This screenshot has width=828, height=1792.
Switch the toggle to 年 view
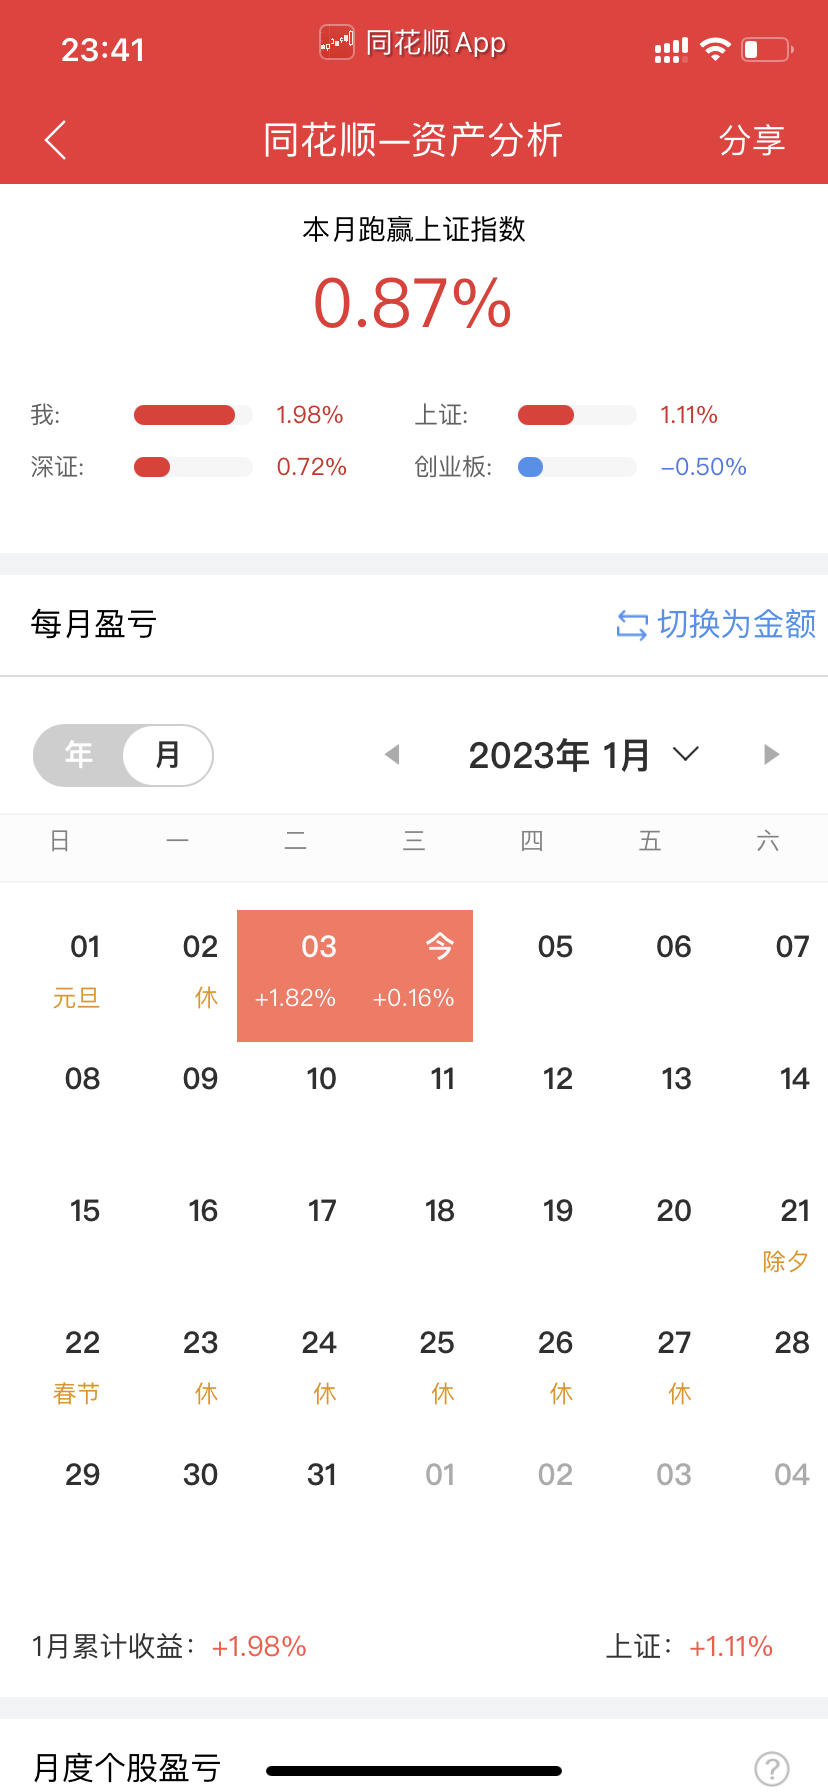[79, 755]
